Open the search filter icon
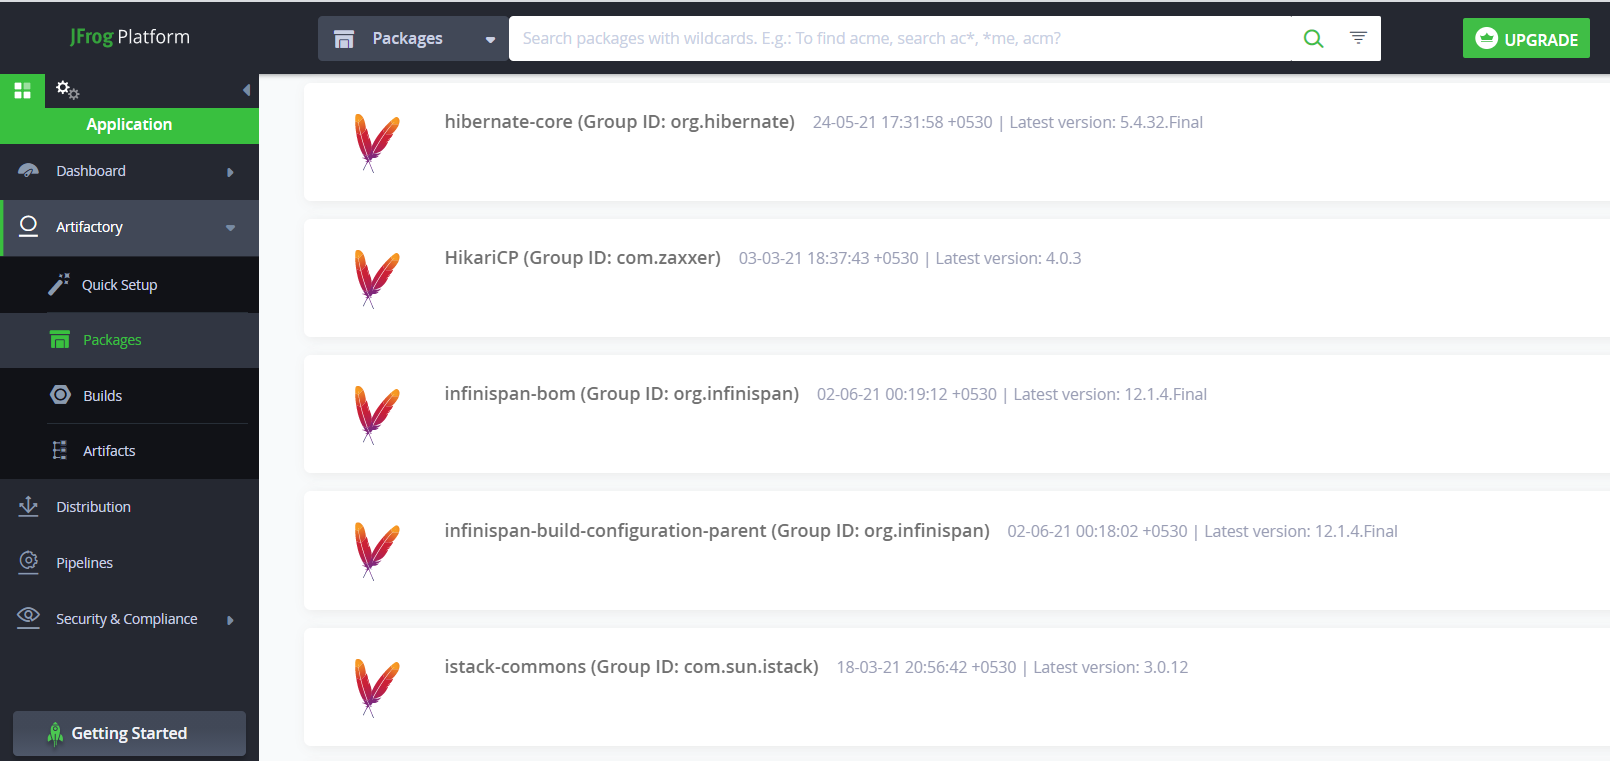This screenshot has width=1610, height=761. tap(1358, 38)
